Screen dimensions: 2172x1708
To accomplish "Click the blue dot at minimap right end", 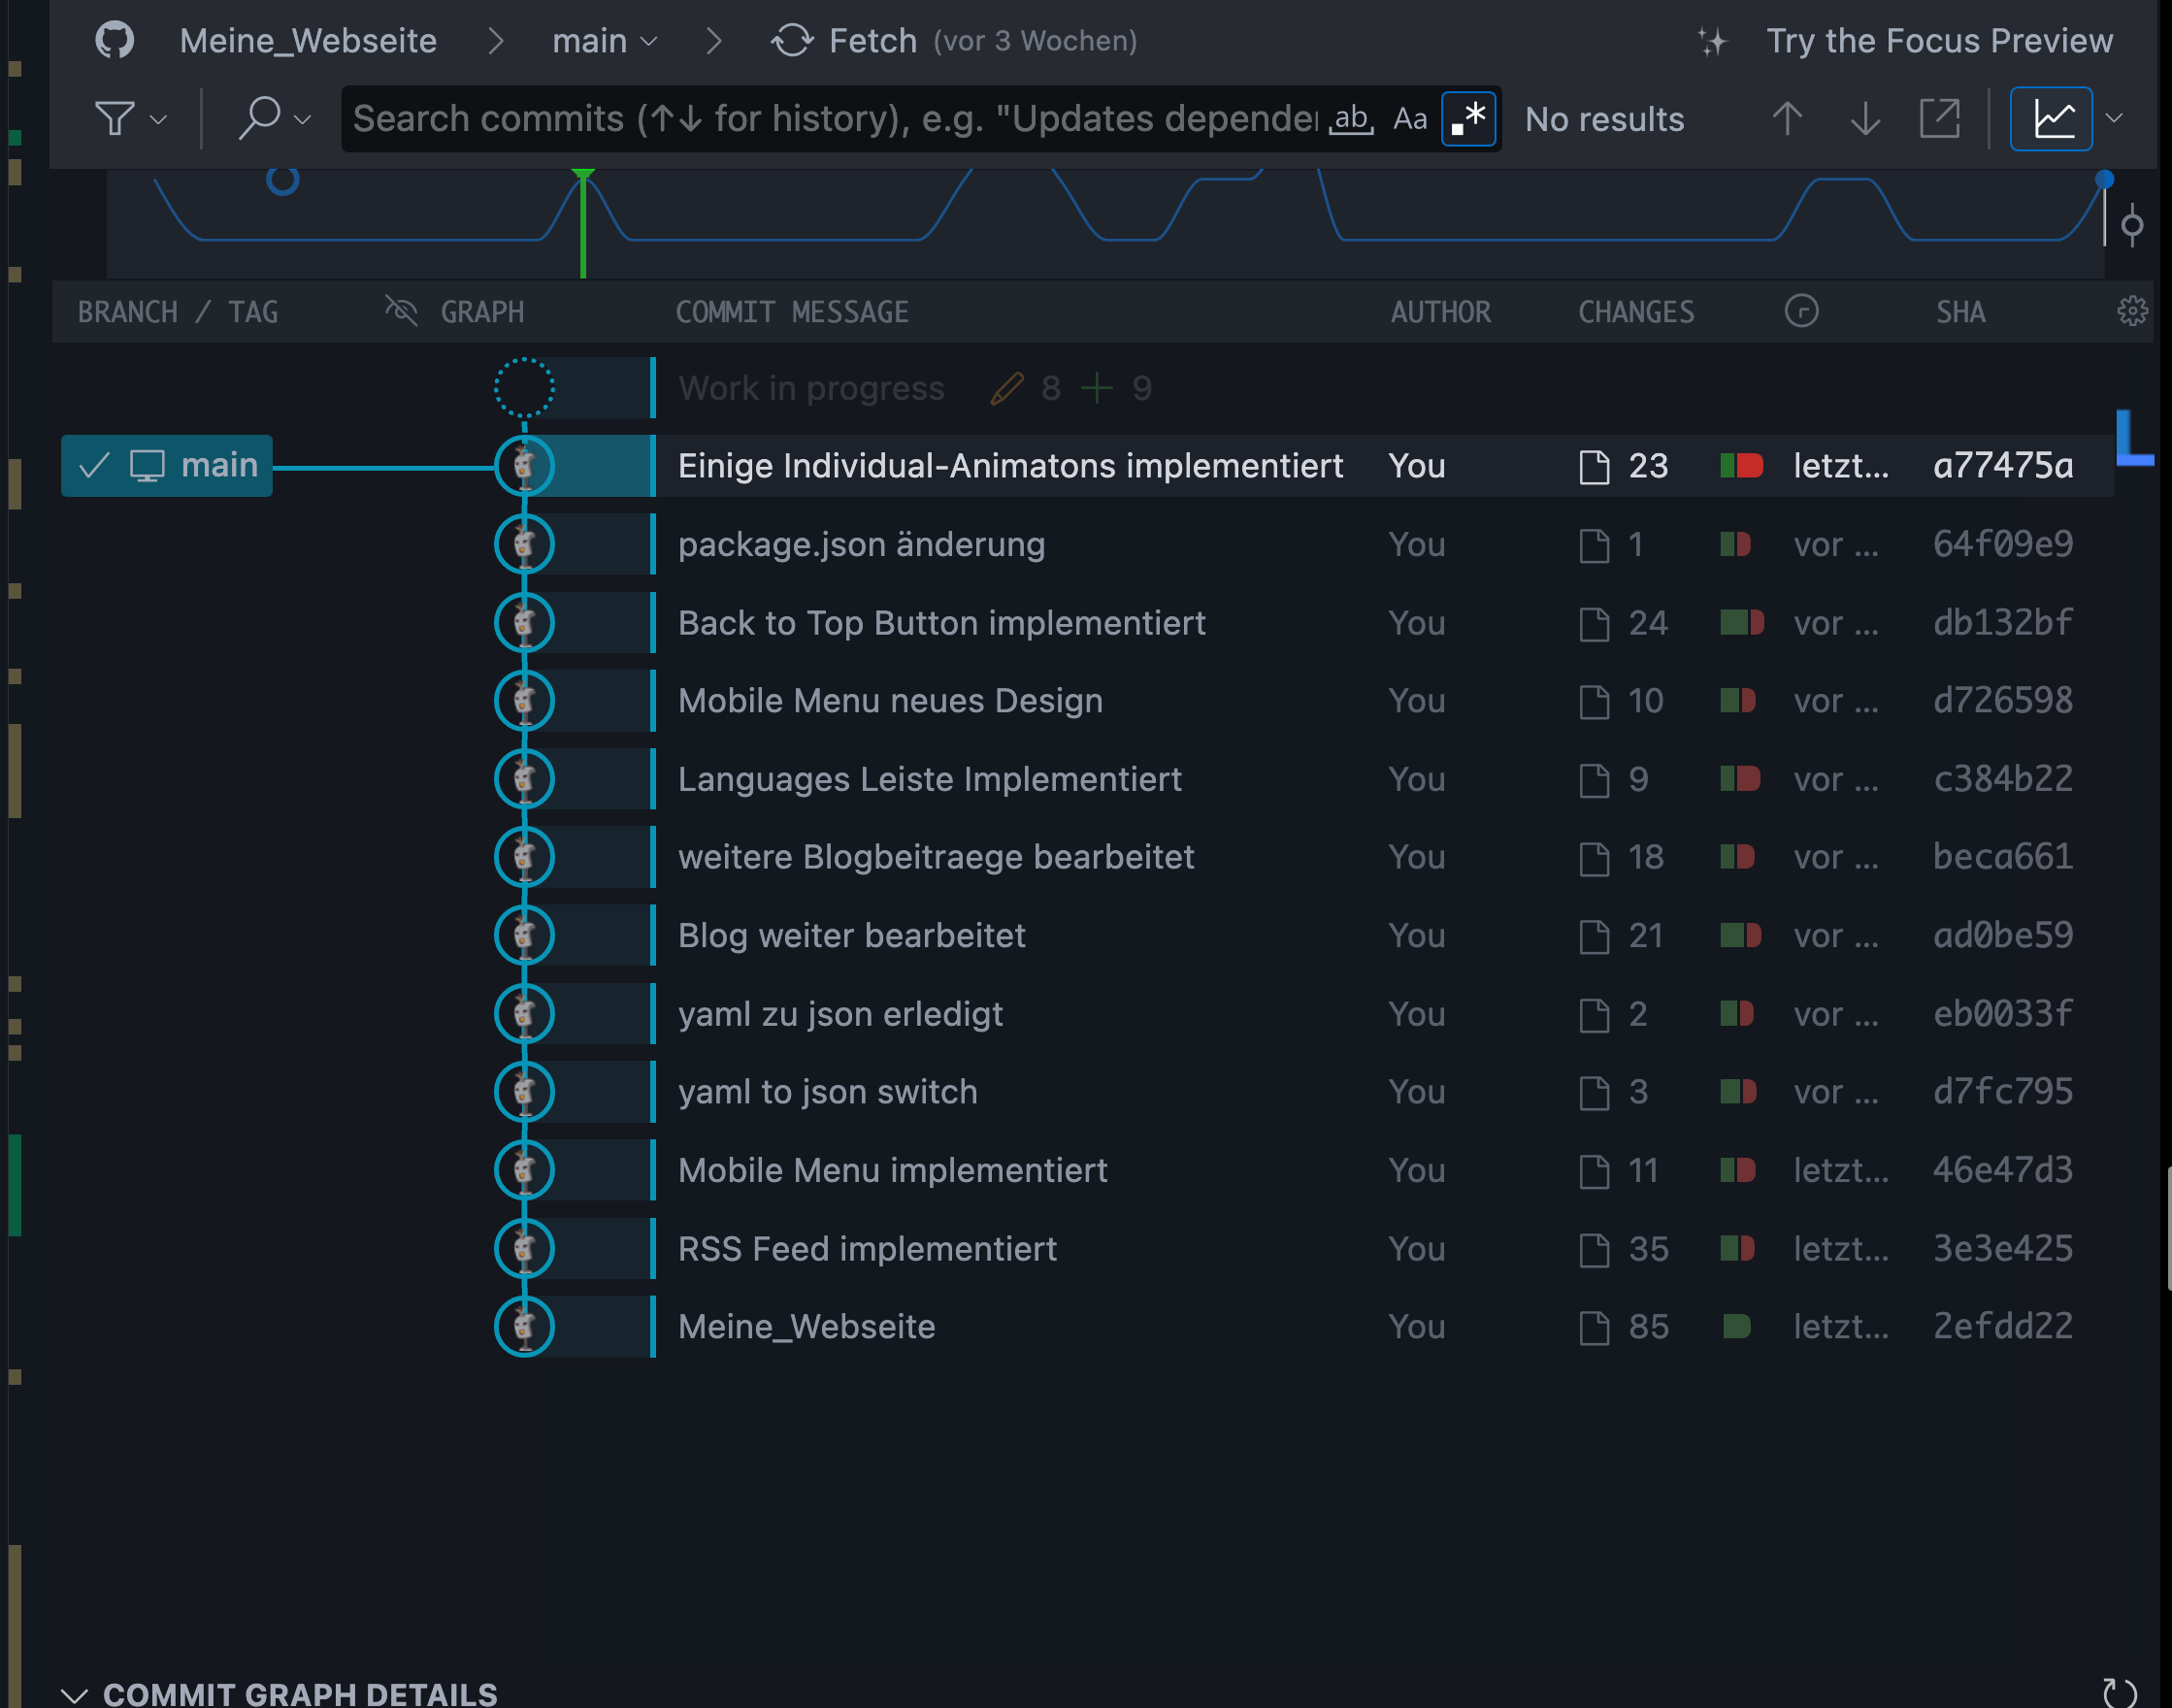I will pyautogui.click(x=2104, y=180).
